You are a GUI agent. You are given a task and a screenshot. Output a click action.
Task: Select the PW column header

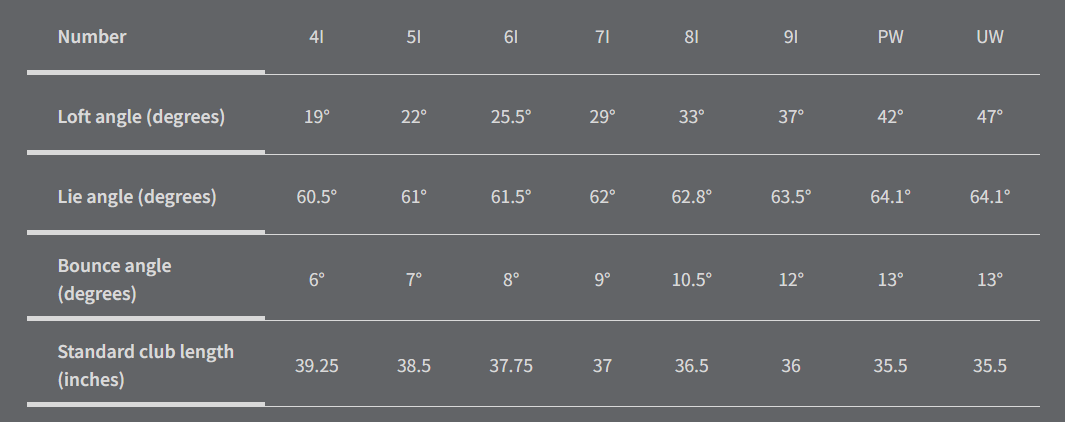(890, 38)
